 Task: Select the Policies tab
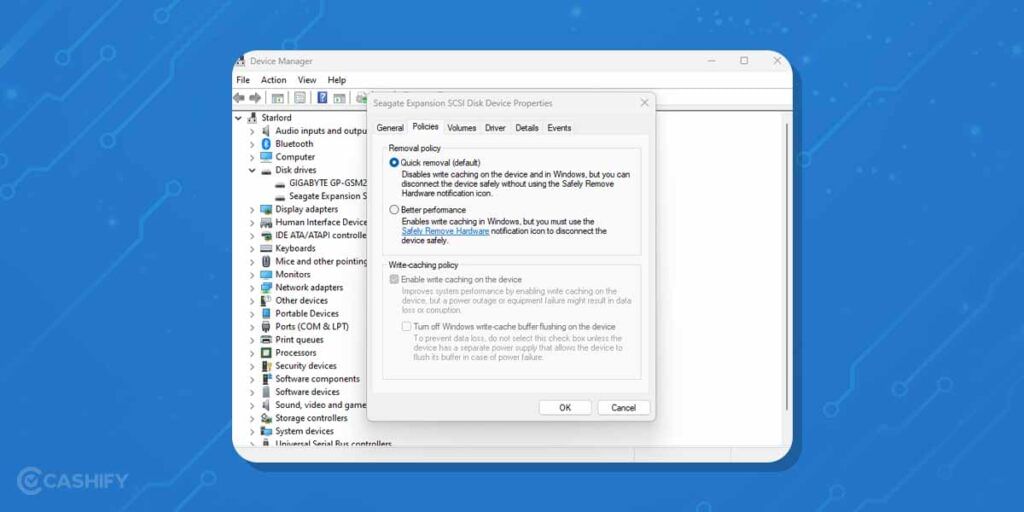click(425, 127)
